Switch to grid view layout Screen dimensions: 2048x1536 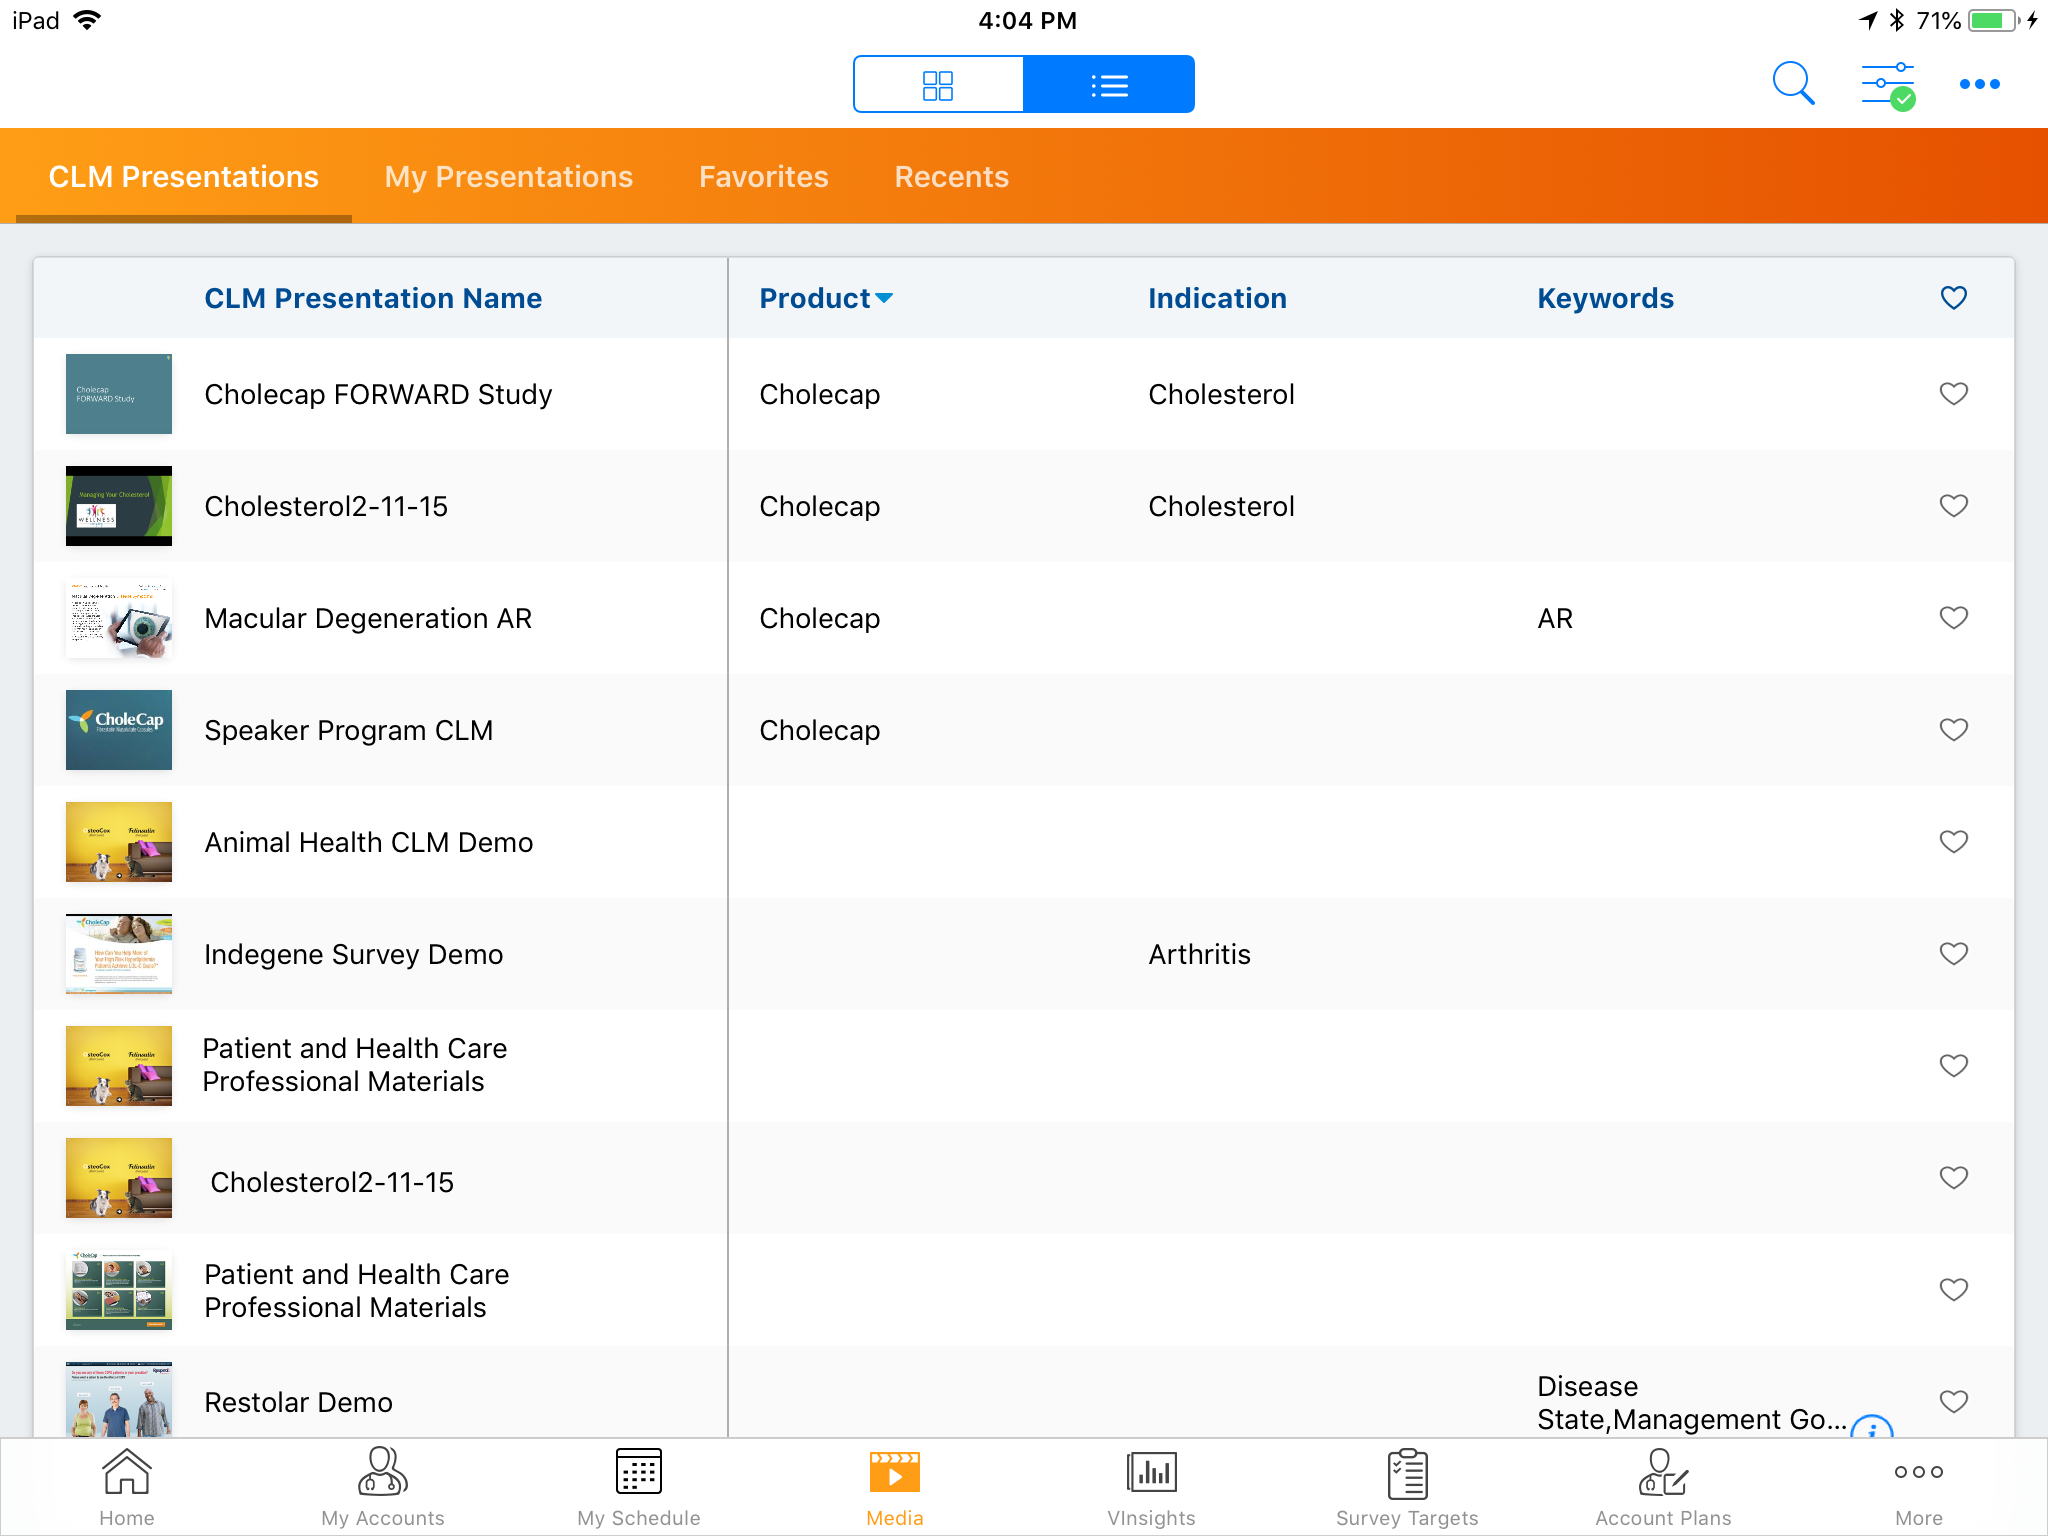pos(938,85)
